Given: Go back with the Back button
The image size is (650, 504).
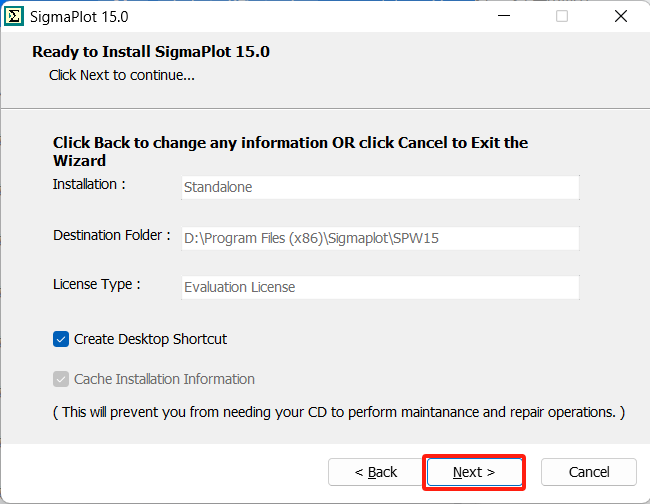Looking at the screenshot, I should [376, 472].
